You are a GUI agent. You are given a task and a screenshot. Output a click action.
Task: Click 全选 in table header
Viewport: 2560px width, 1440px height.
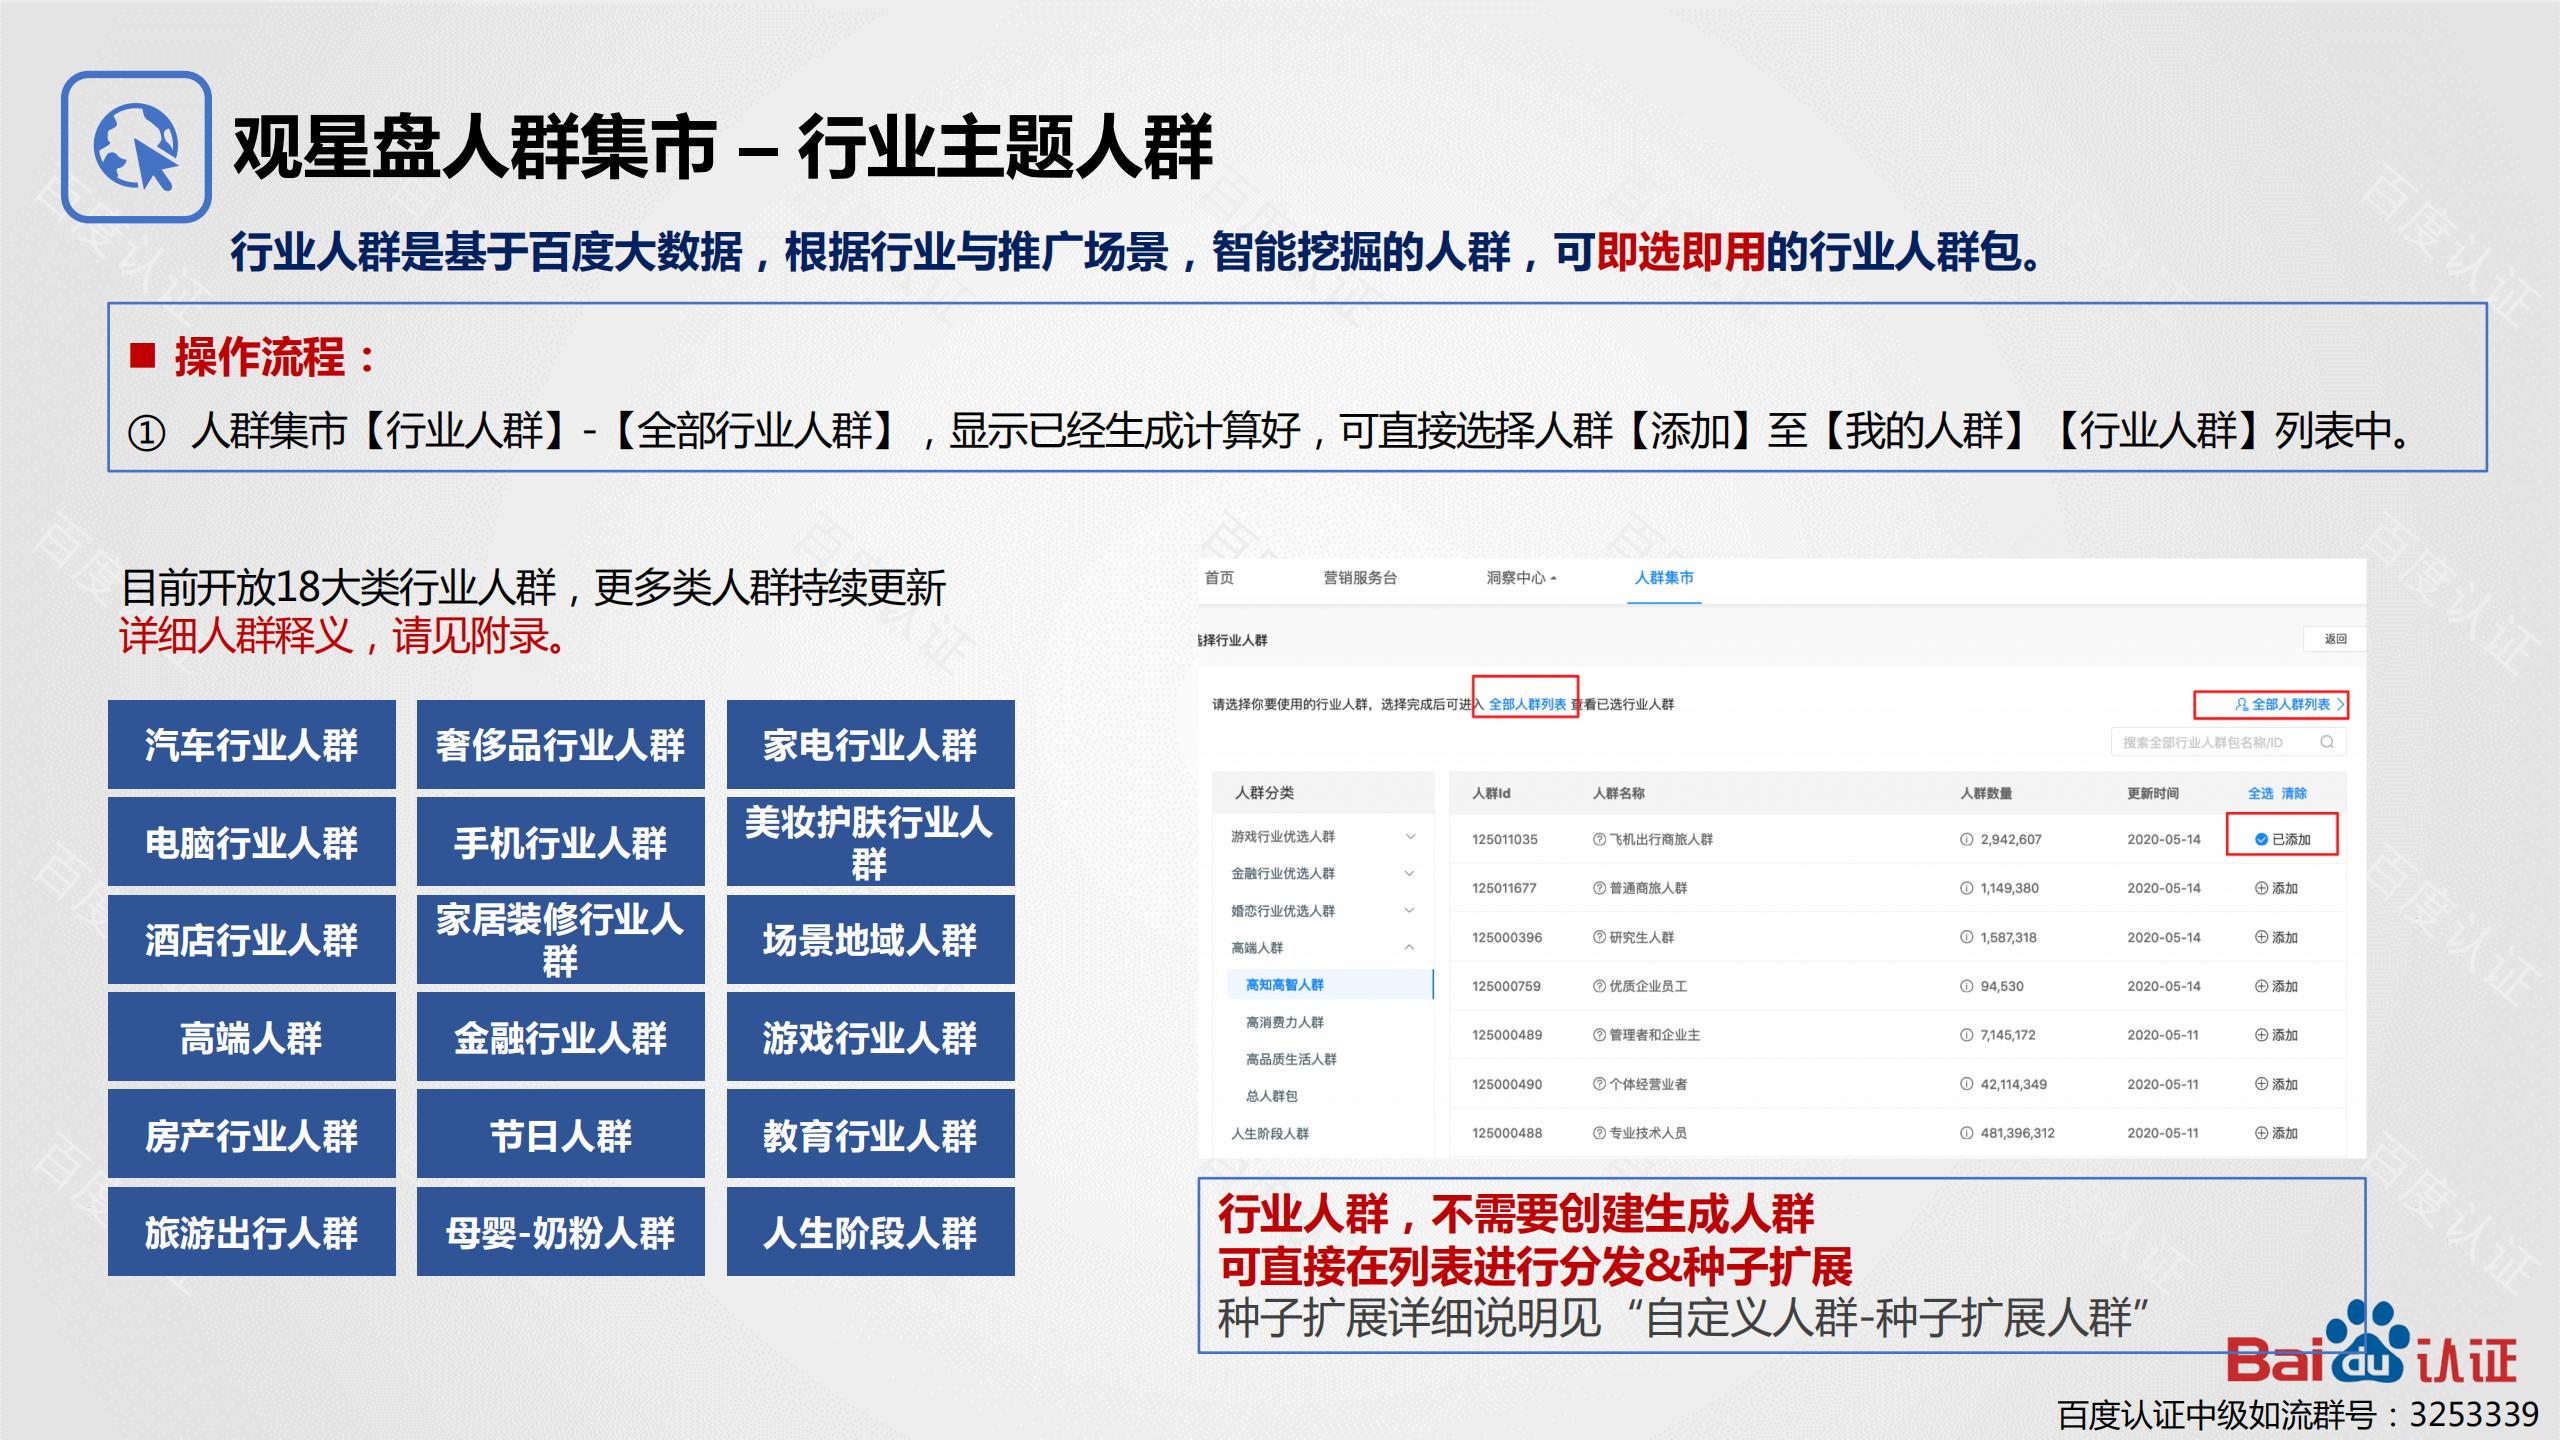click(x=2260, y=793)
